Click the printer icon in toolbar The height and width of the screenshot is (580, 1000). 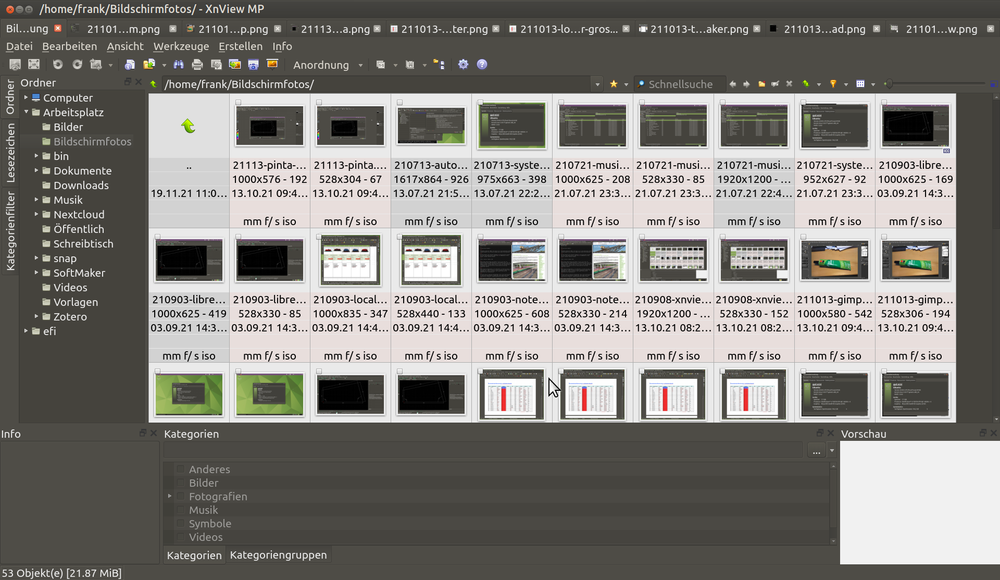(x=198, y=65)
